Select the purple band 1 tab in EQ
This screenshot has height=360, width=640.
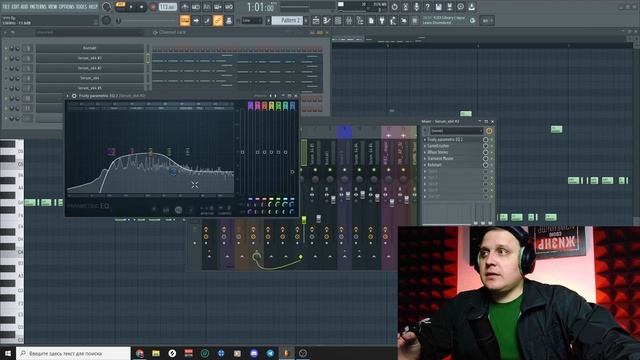click(x=250, y=106)
